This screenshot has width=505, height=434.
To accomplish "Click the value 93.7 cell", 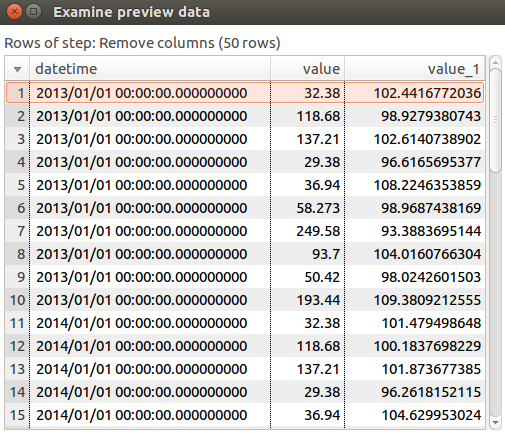I will click(x=307, y=254).
